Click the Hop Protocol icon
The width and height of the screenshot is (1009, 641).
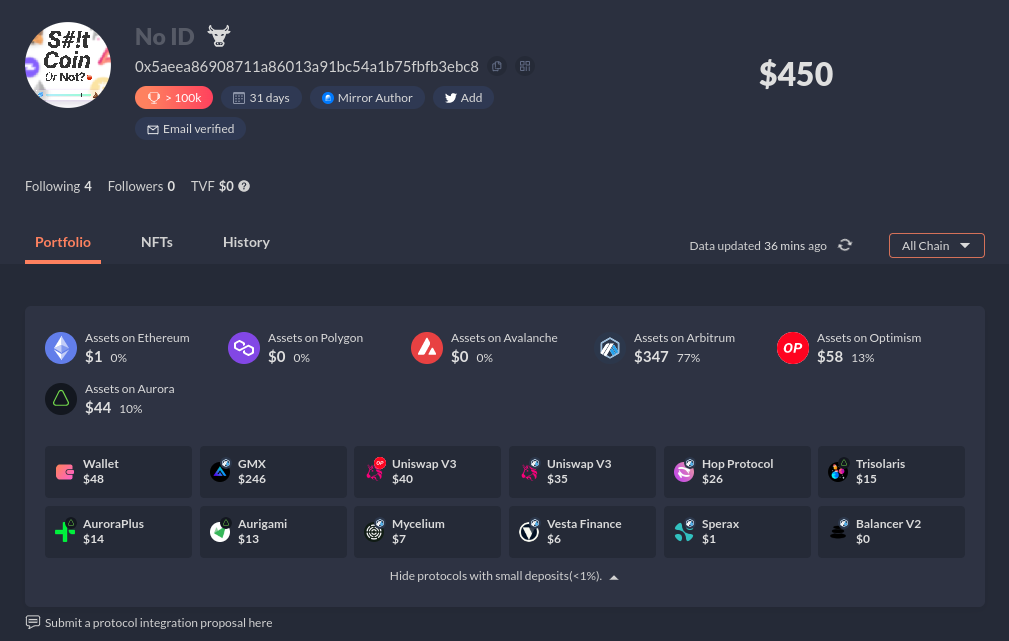tap(684, 471)
